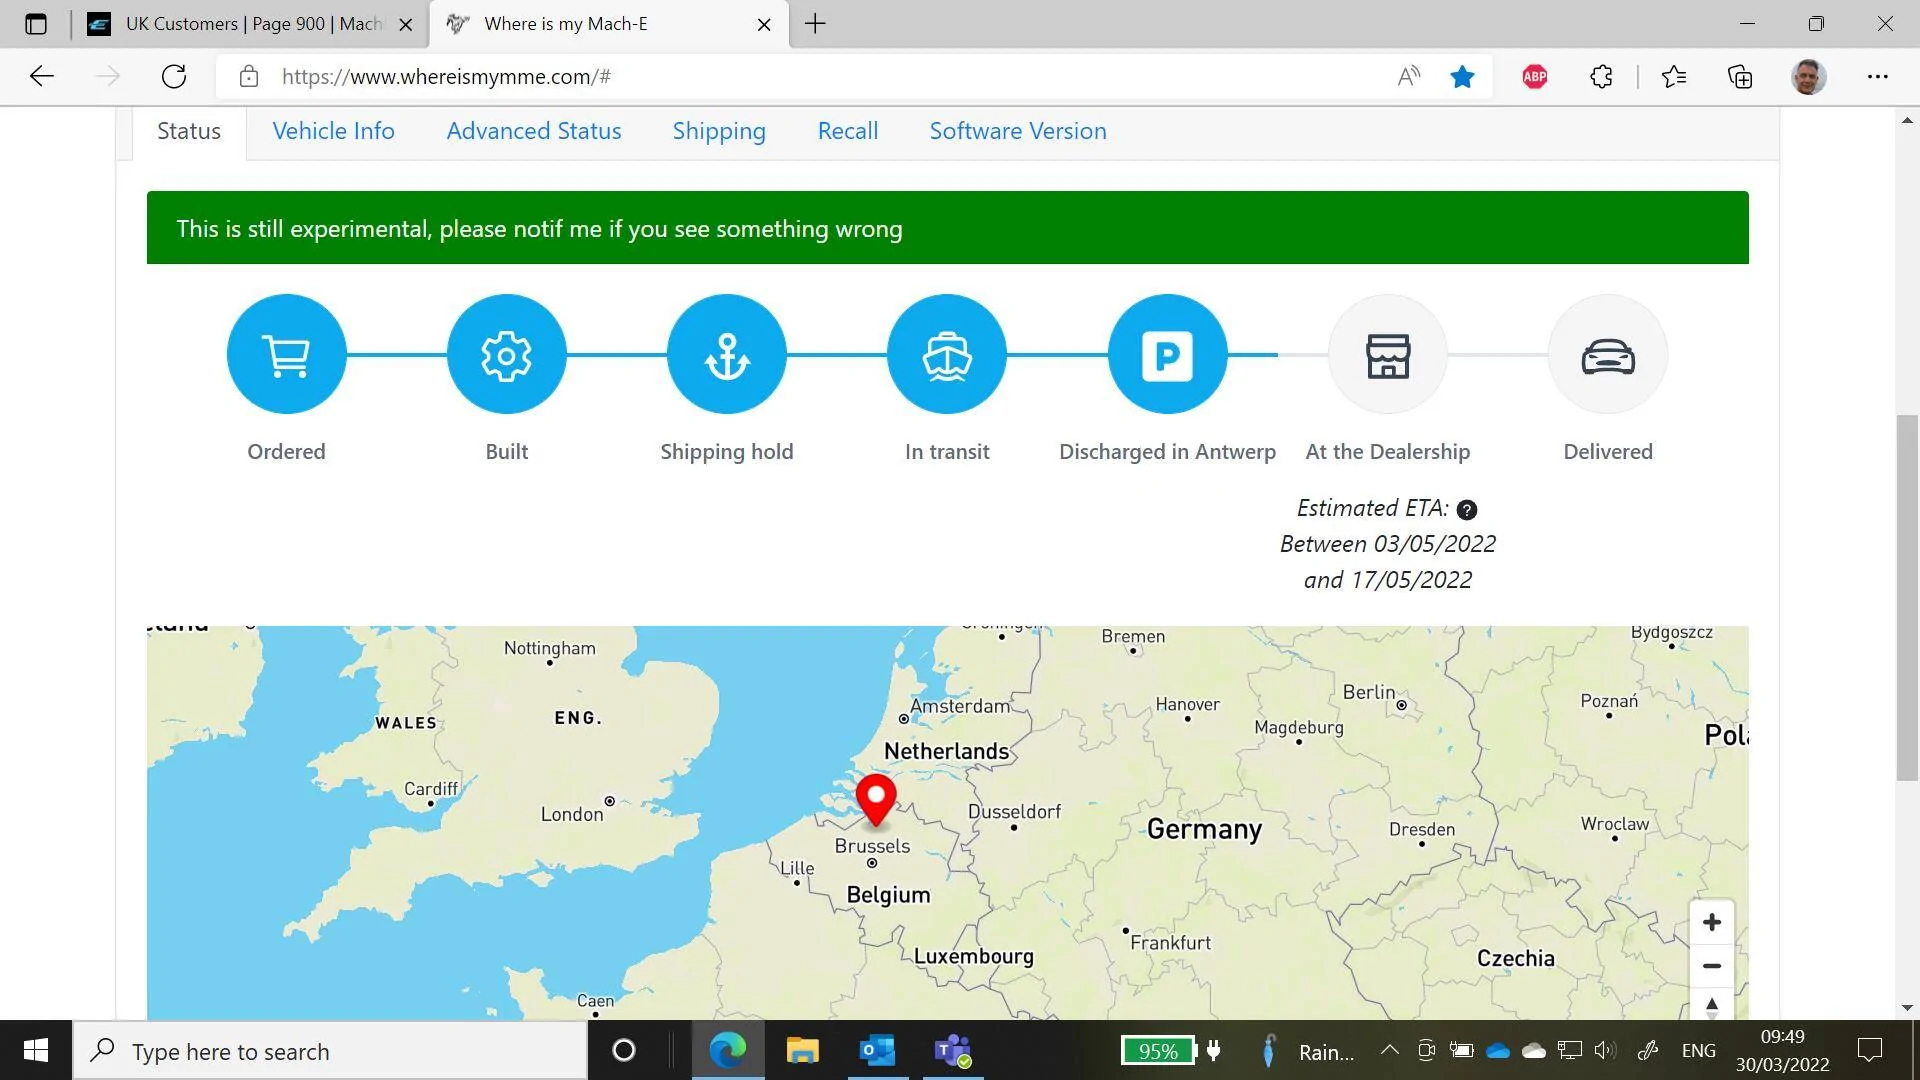
Task: Click the Ordered shopping cart step icon
Action: click(x=286, y=354)
